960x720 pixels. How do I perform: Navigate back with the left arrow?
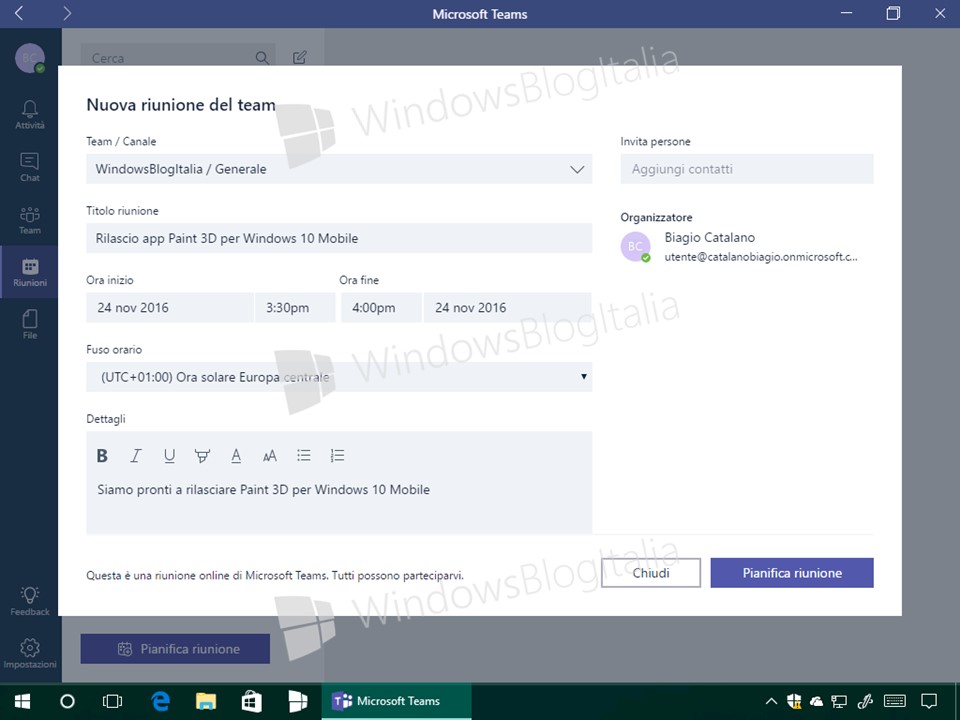(19, 13)
